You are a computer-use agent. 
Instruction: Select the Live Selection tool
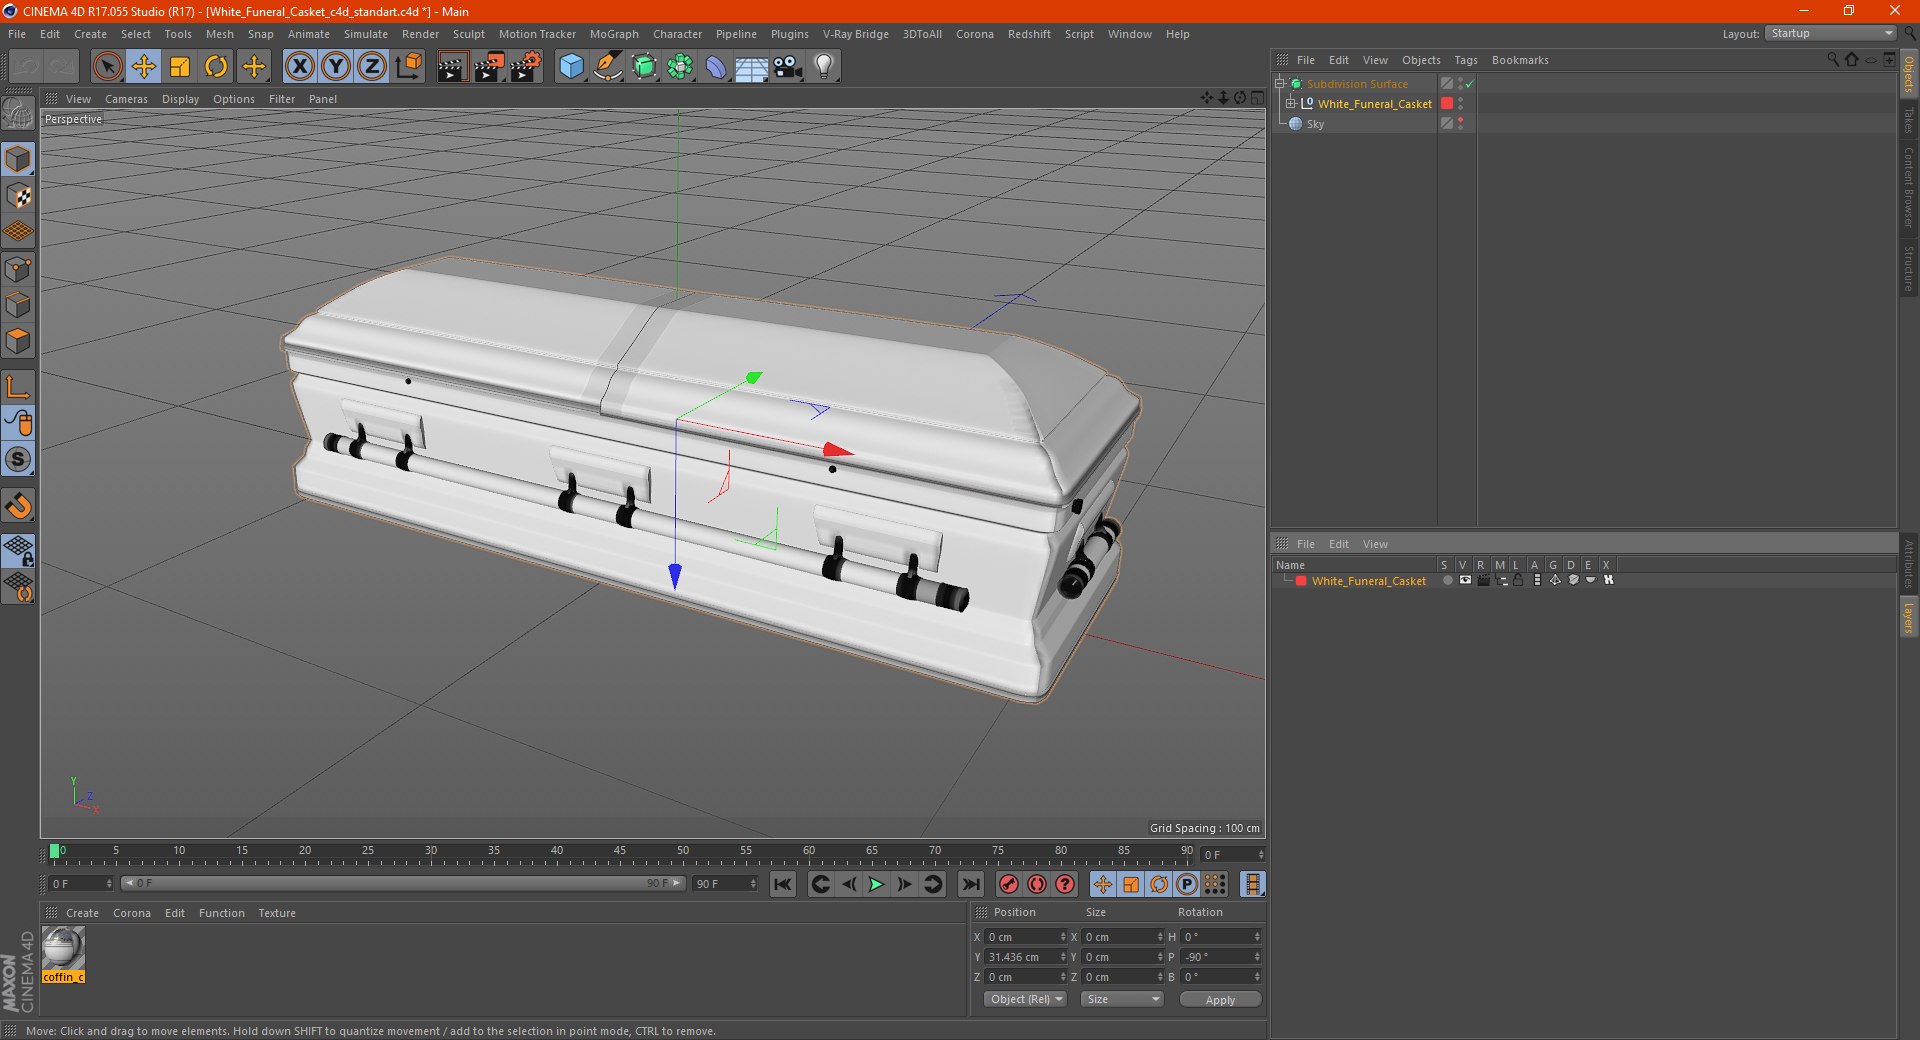pos(107,67)
